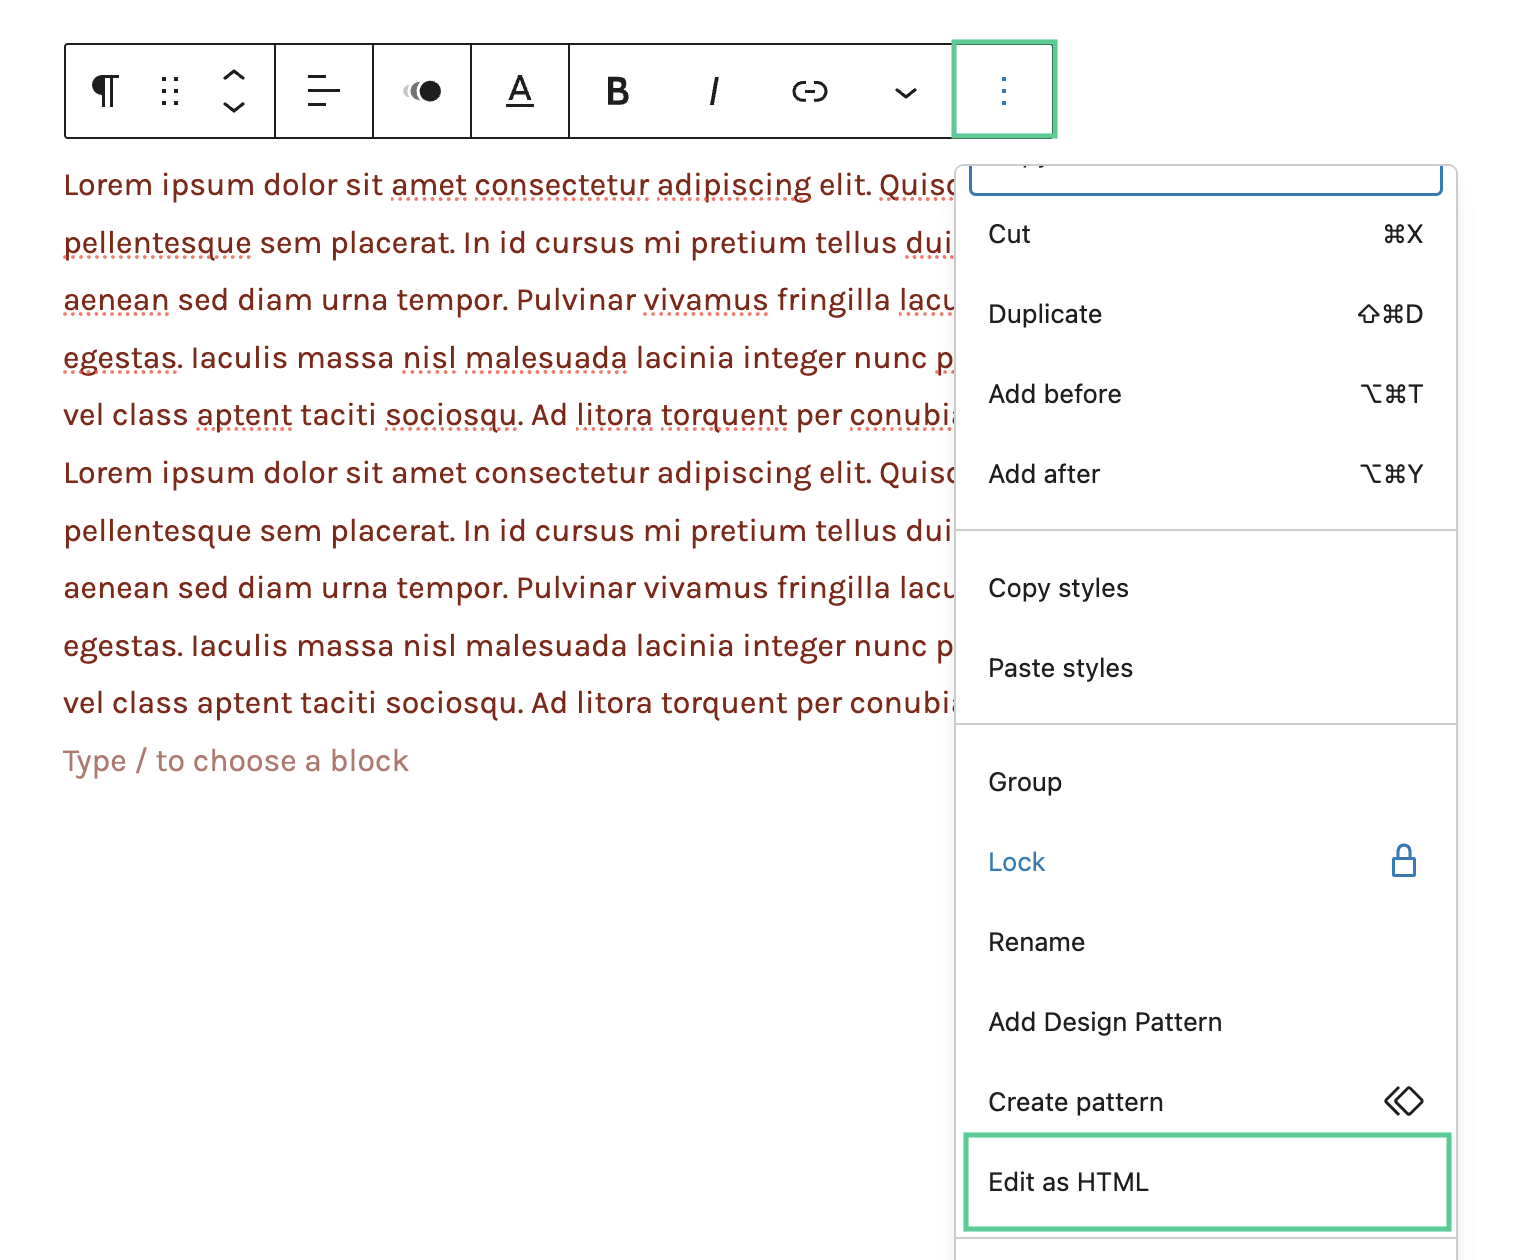Move block up with the up arrow
The height and width of the screenshot is (1260, 1520).
pos(234,75)
